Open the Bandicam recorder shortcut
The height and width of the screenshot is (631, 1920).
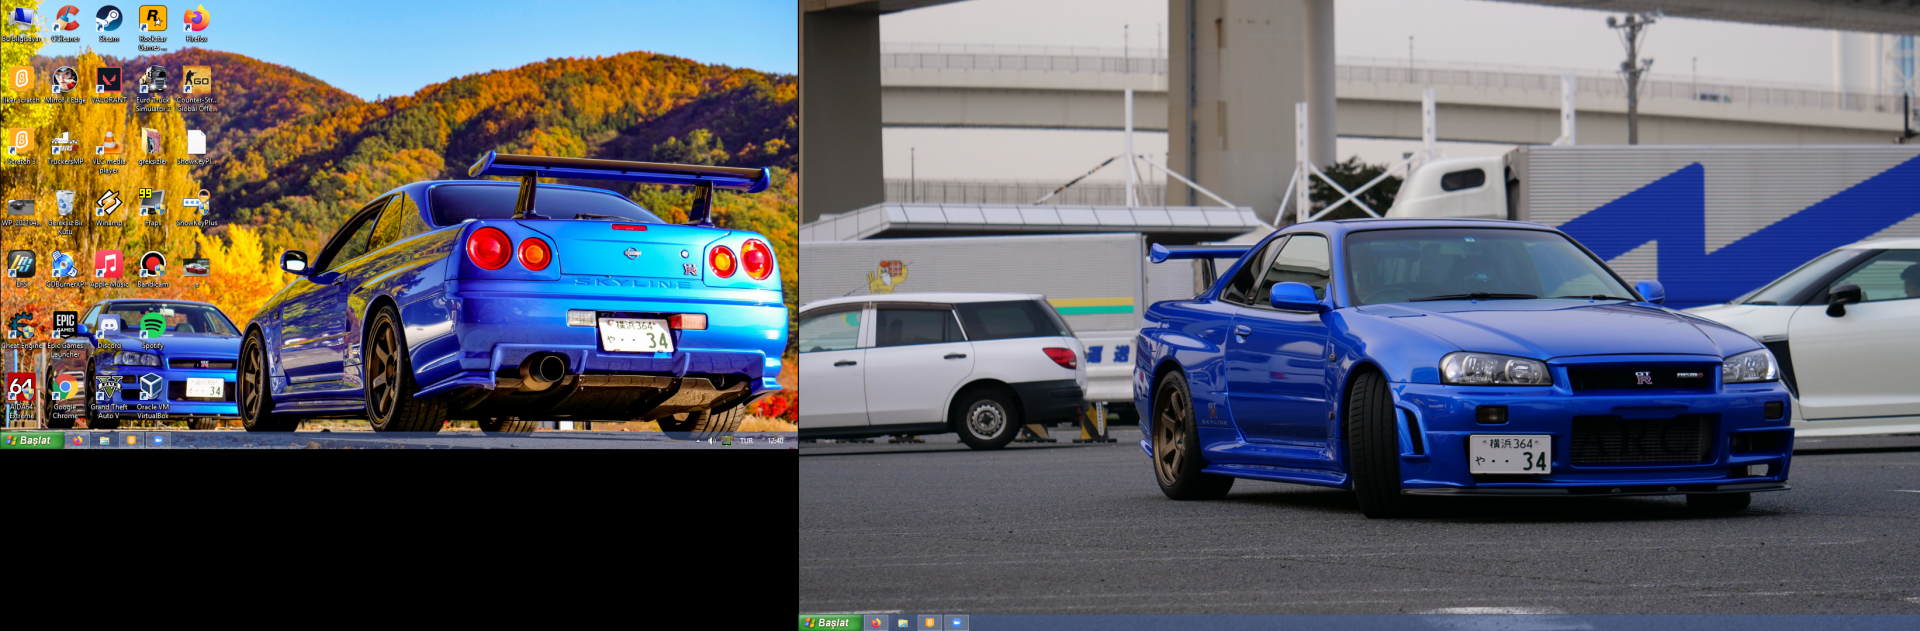point(152,269)
